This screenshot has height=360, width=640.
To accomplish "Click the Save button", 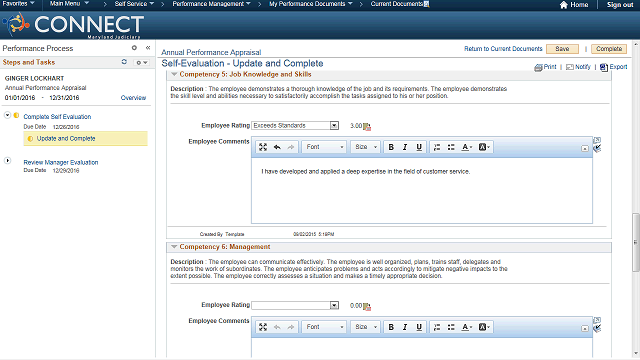I will click(x=562, y=49).
